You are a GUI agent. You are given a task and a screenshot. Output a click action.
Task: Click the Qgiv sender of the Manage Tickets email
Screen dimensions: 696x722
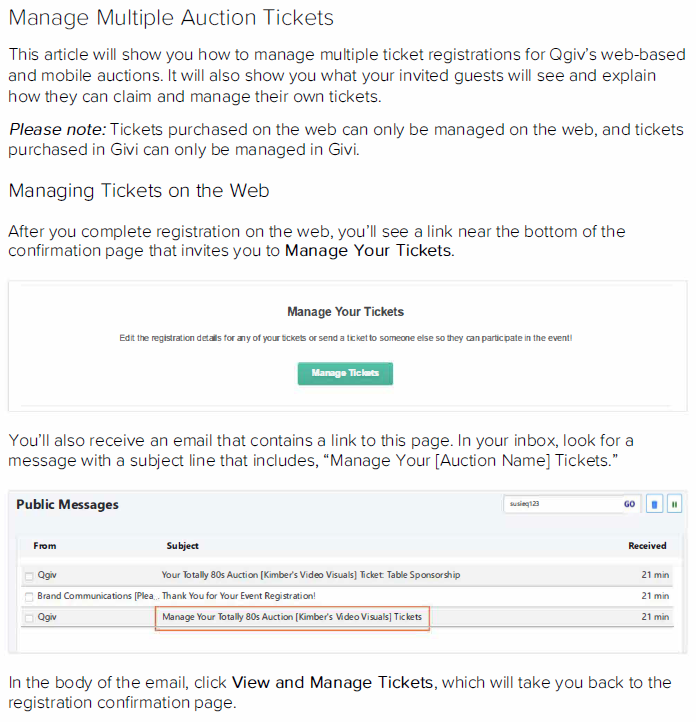pyautogui.click(x=47, y=617)
